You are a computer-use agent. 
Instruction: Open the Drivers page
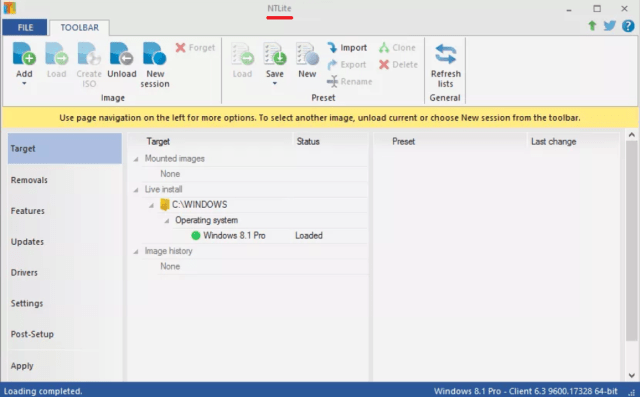click(x=64, y=273)
